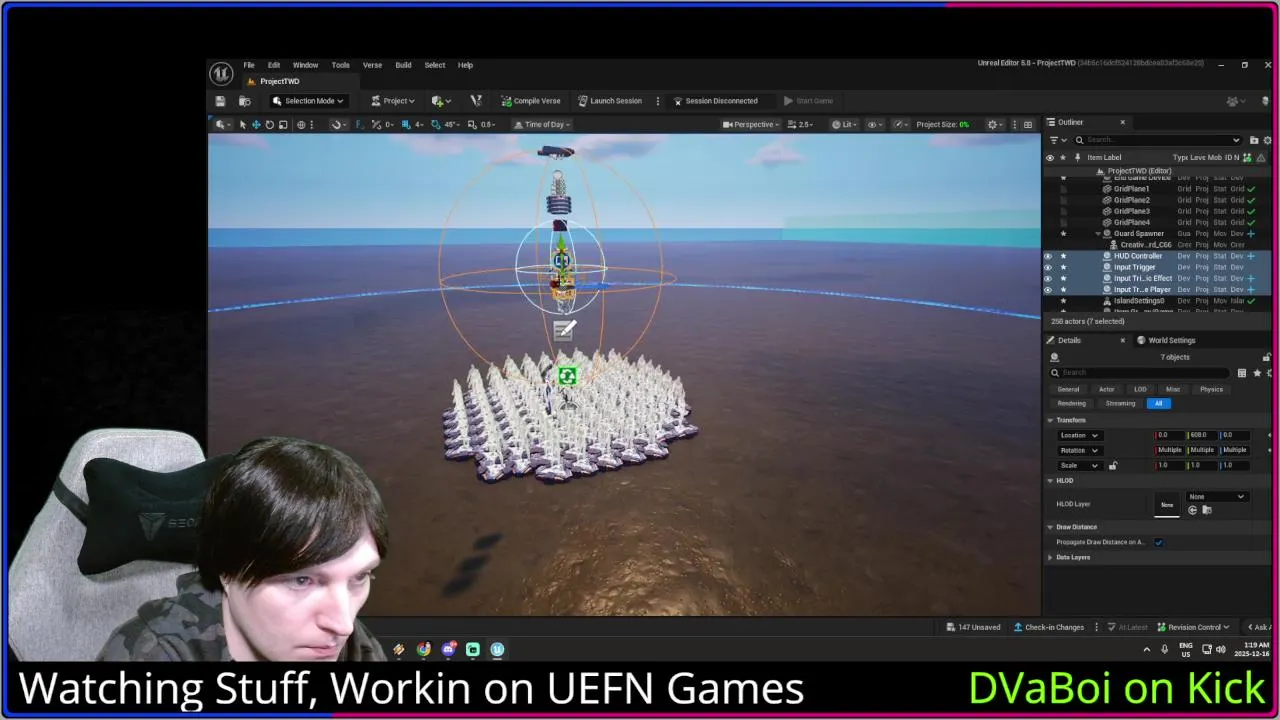This screenshot has height=720, width=1280.
Task: Choose the translate move tool in viewport
Action: 256,125
